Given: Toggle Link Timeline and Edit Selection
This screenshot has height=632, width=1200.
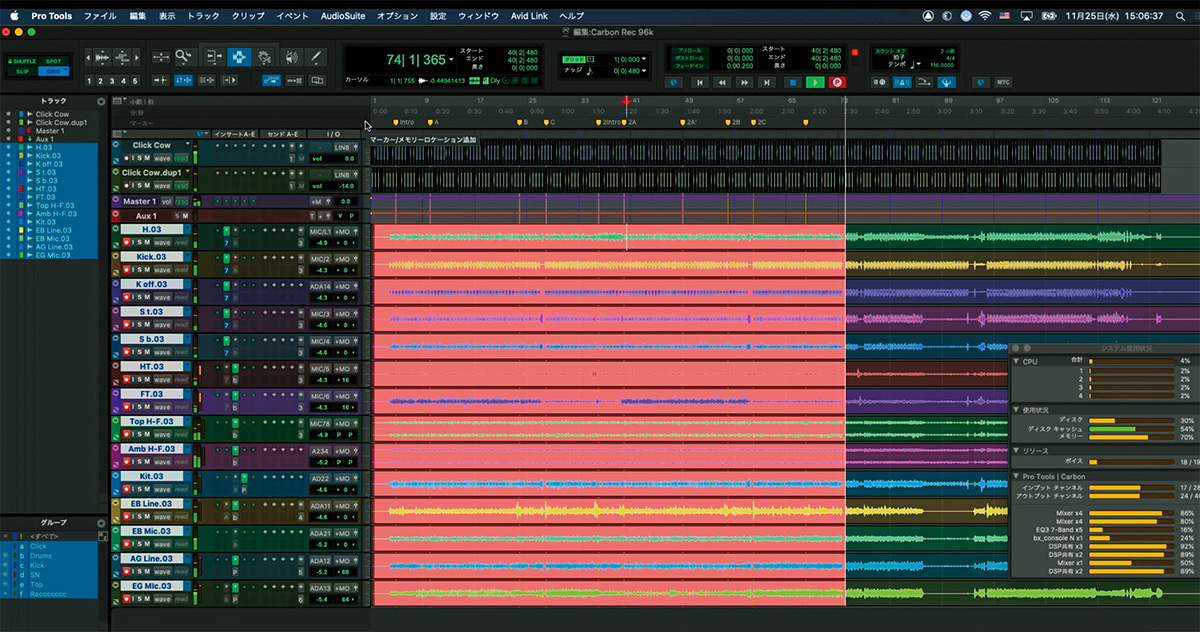Looking at the screenshot, I should pos(184,81).
